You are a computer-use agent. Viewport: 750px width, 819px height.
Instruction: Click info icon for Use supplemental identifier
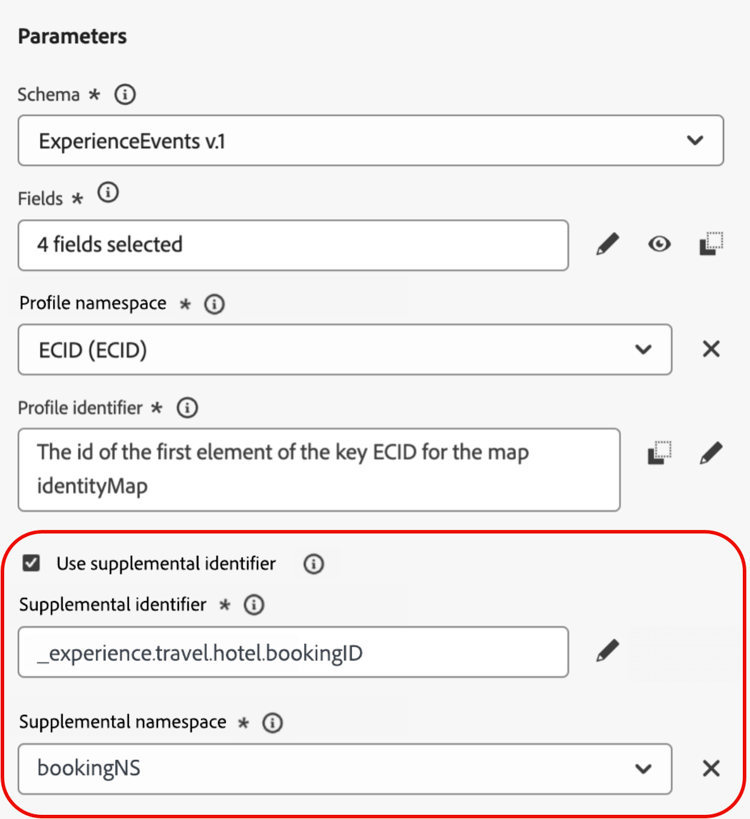(x=314, y=564)
